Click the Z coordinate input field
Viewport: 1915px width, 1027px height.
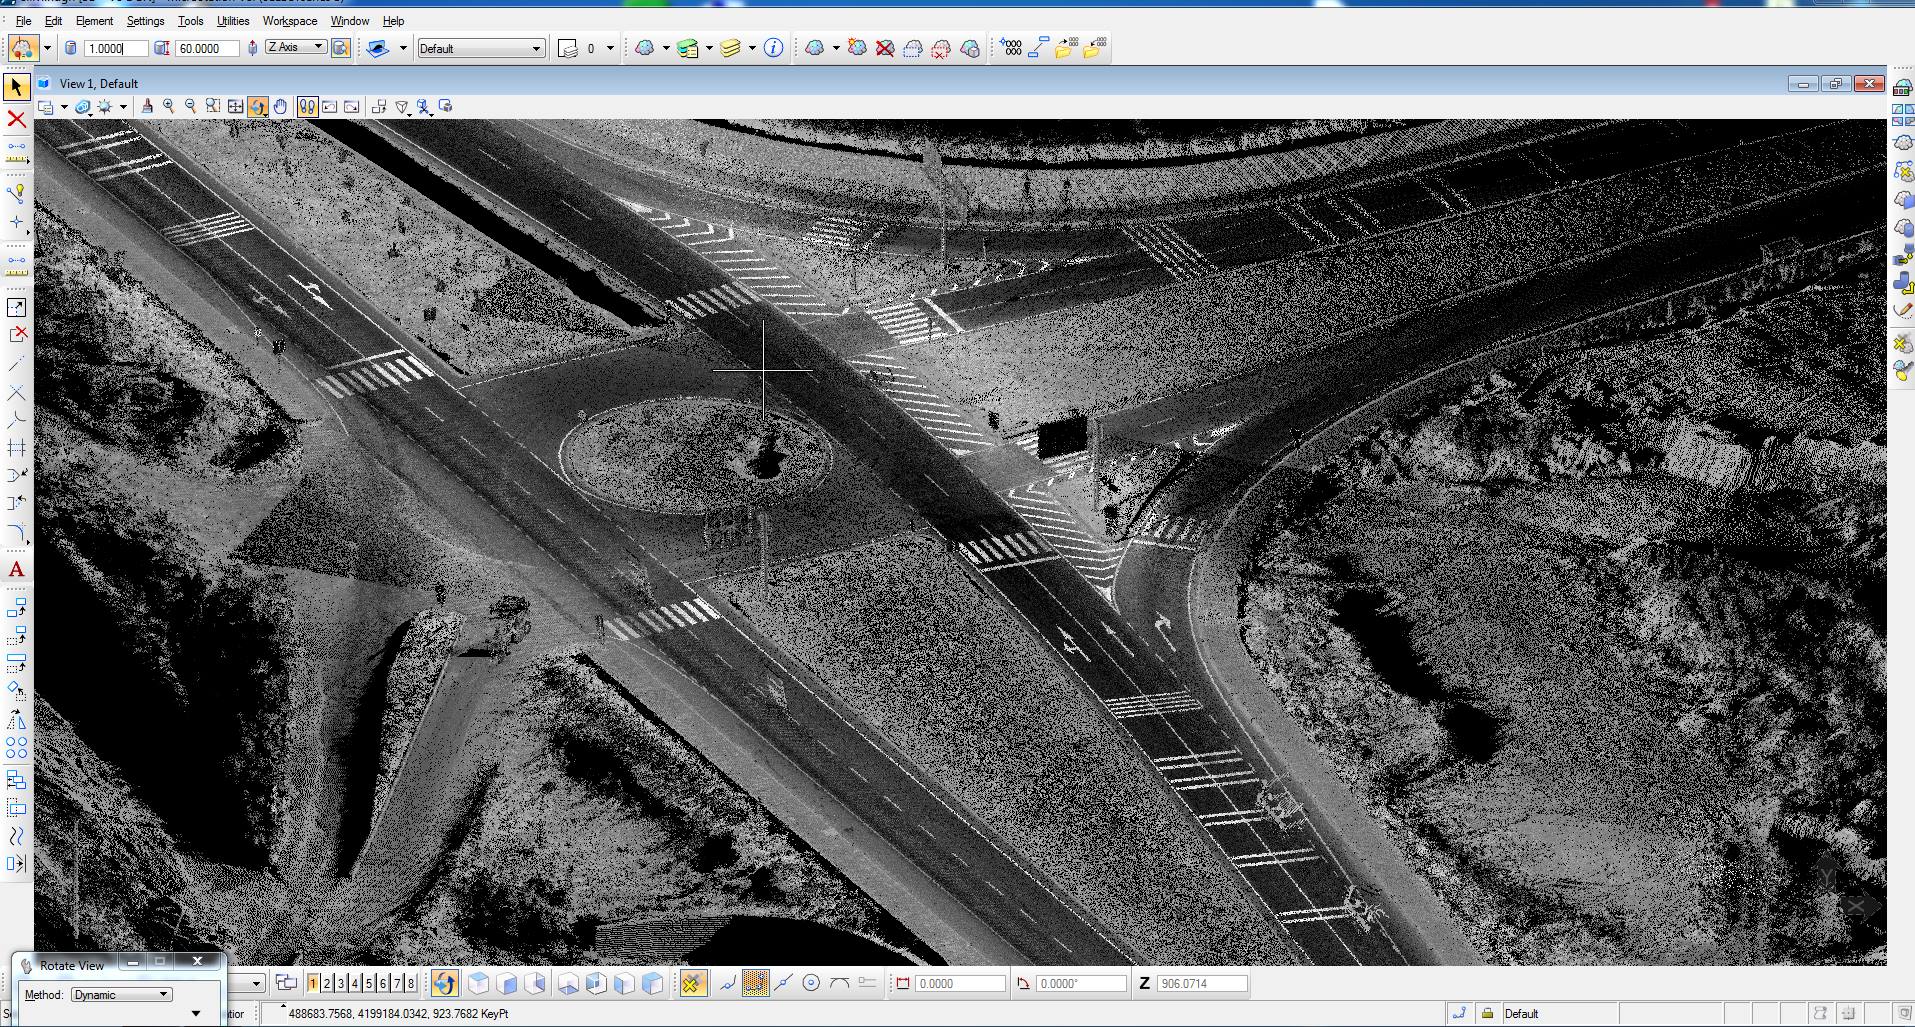tap(1202, 984)
